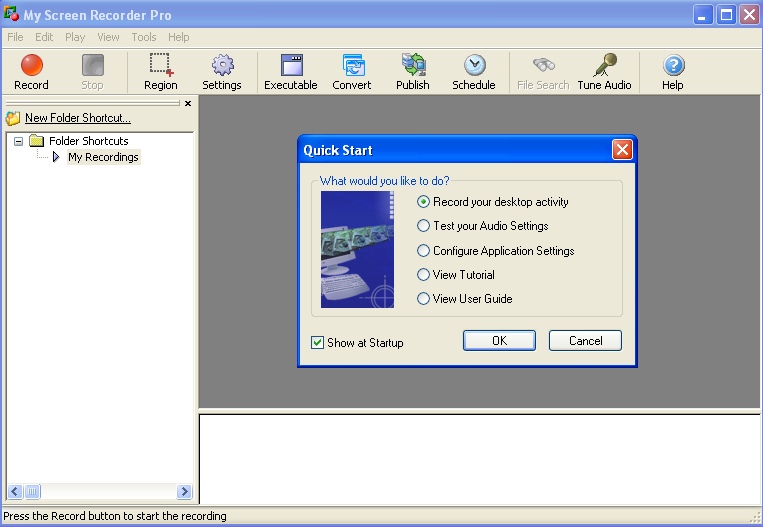Open the Edit menu
This screenshot has width=763, height=527.
point(44,37)
